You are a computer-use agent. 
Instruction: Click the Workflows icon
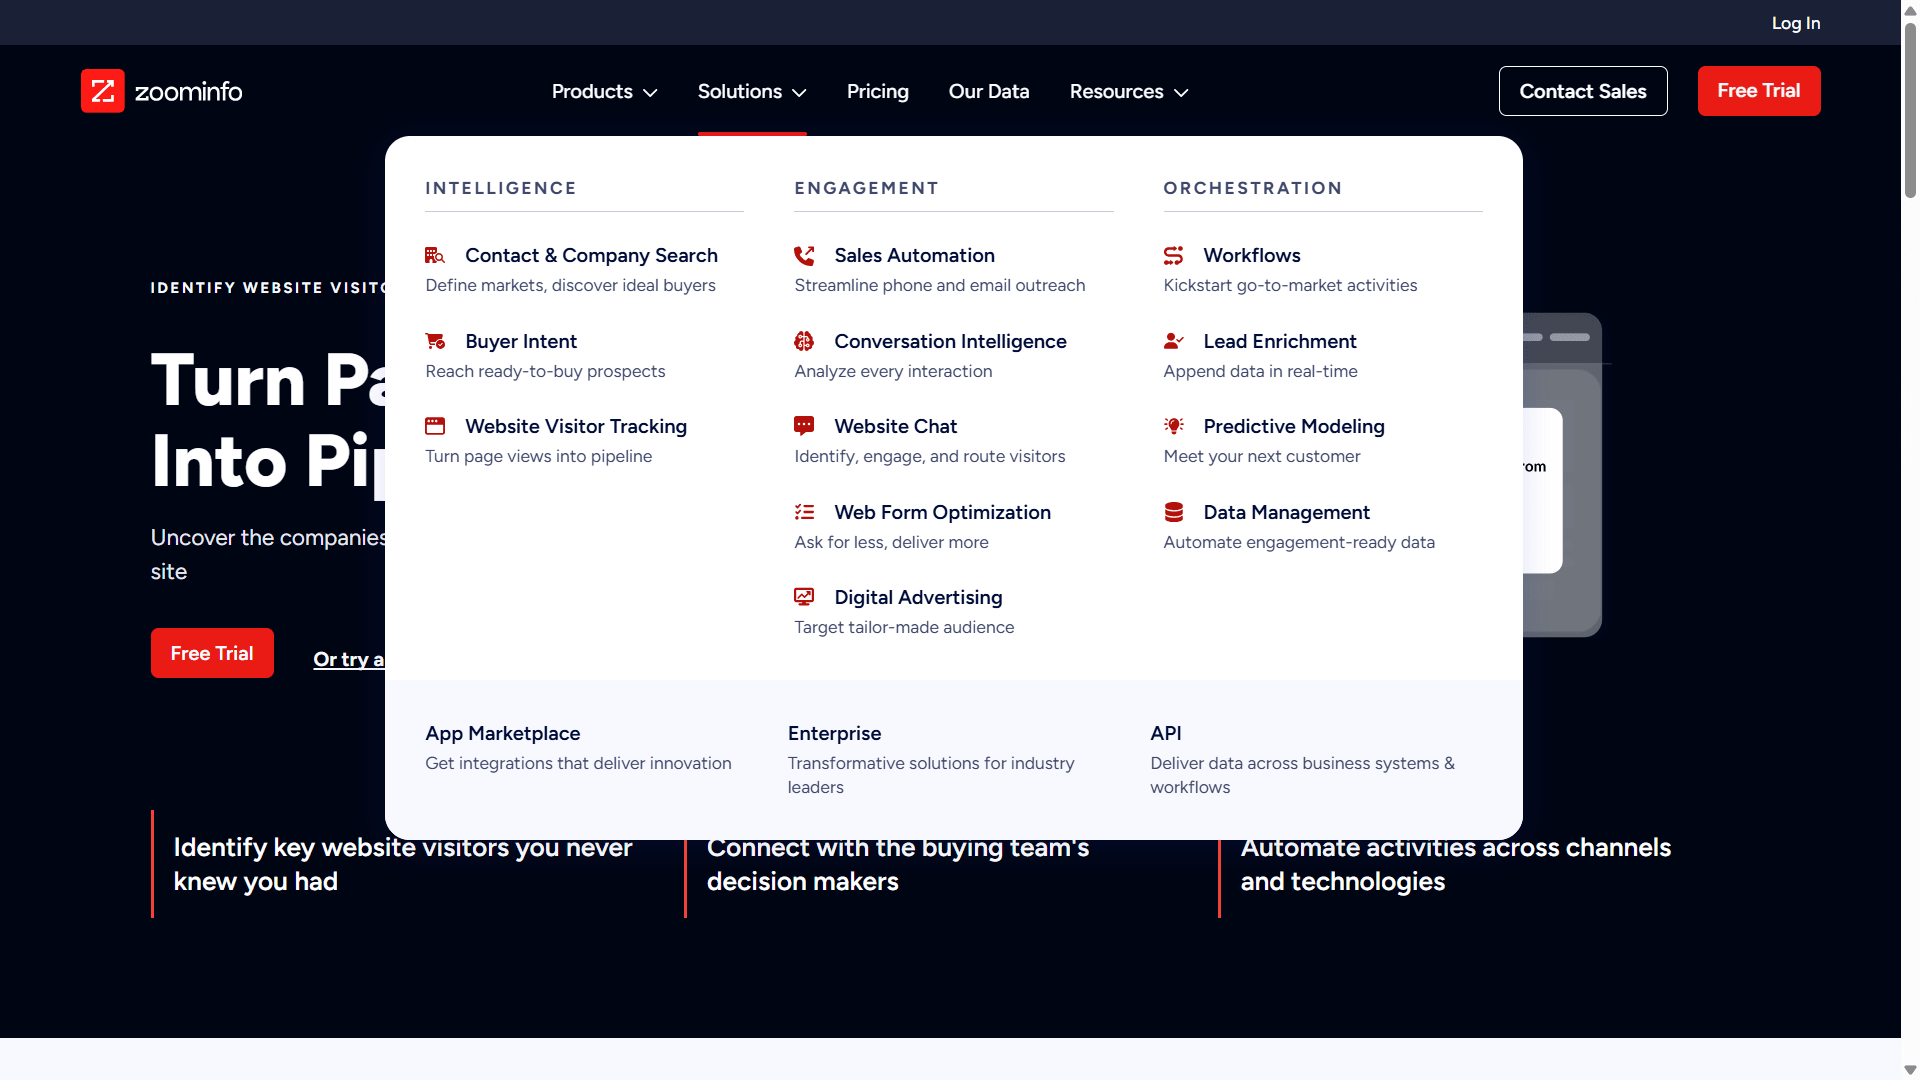[1174, 256]
